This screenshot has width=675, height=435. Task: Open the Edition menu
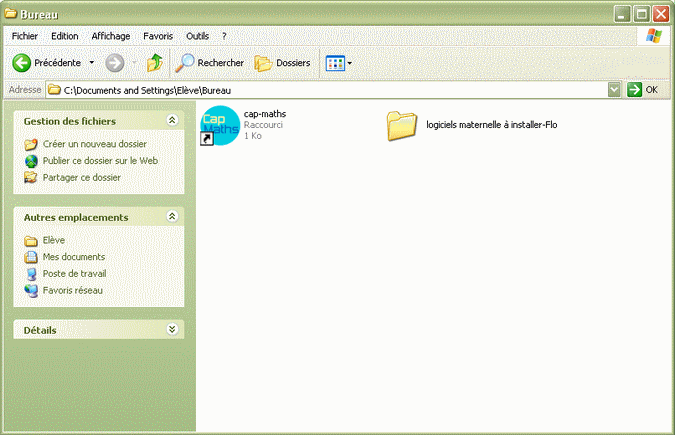[x=65, y=36]
